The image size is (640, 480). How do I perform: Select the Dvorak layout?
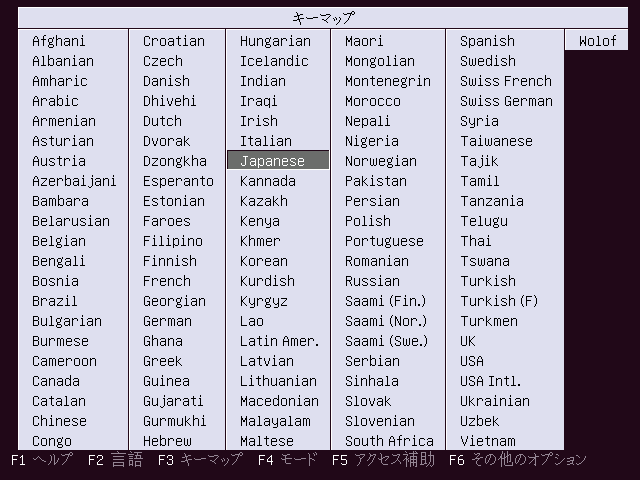(x=167, y=141)
